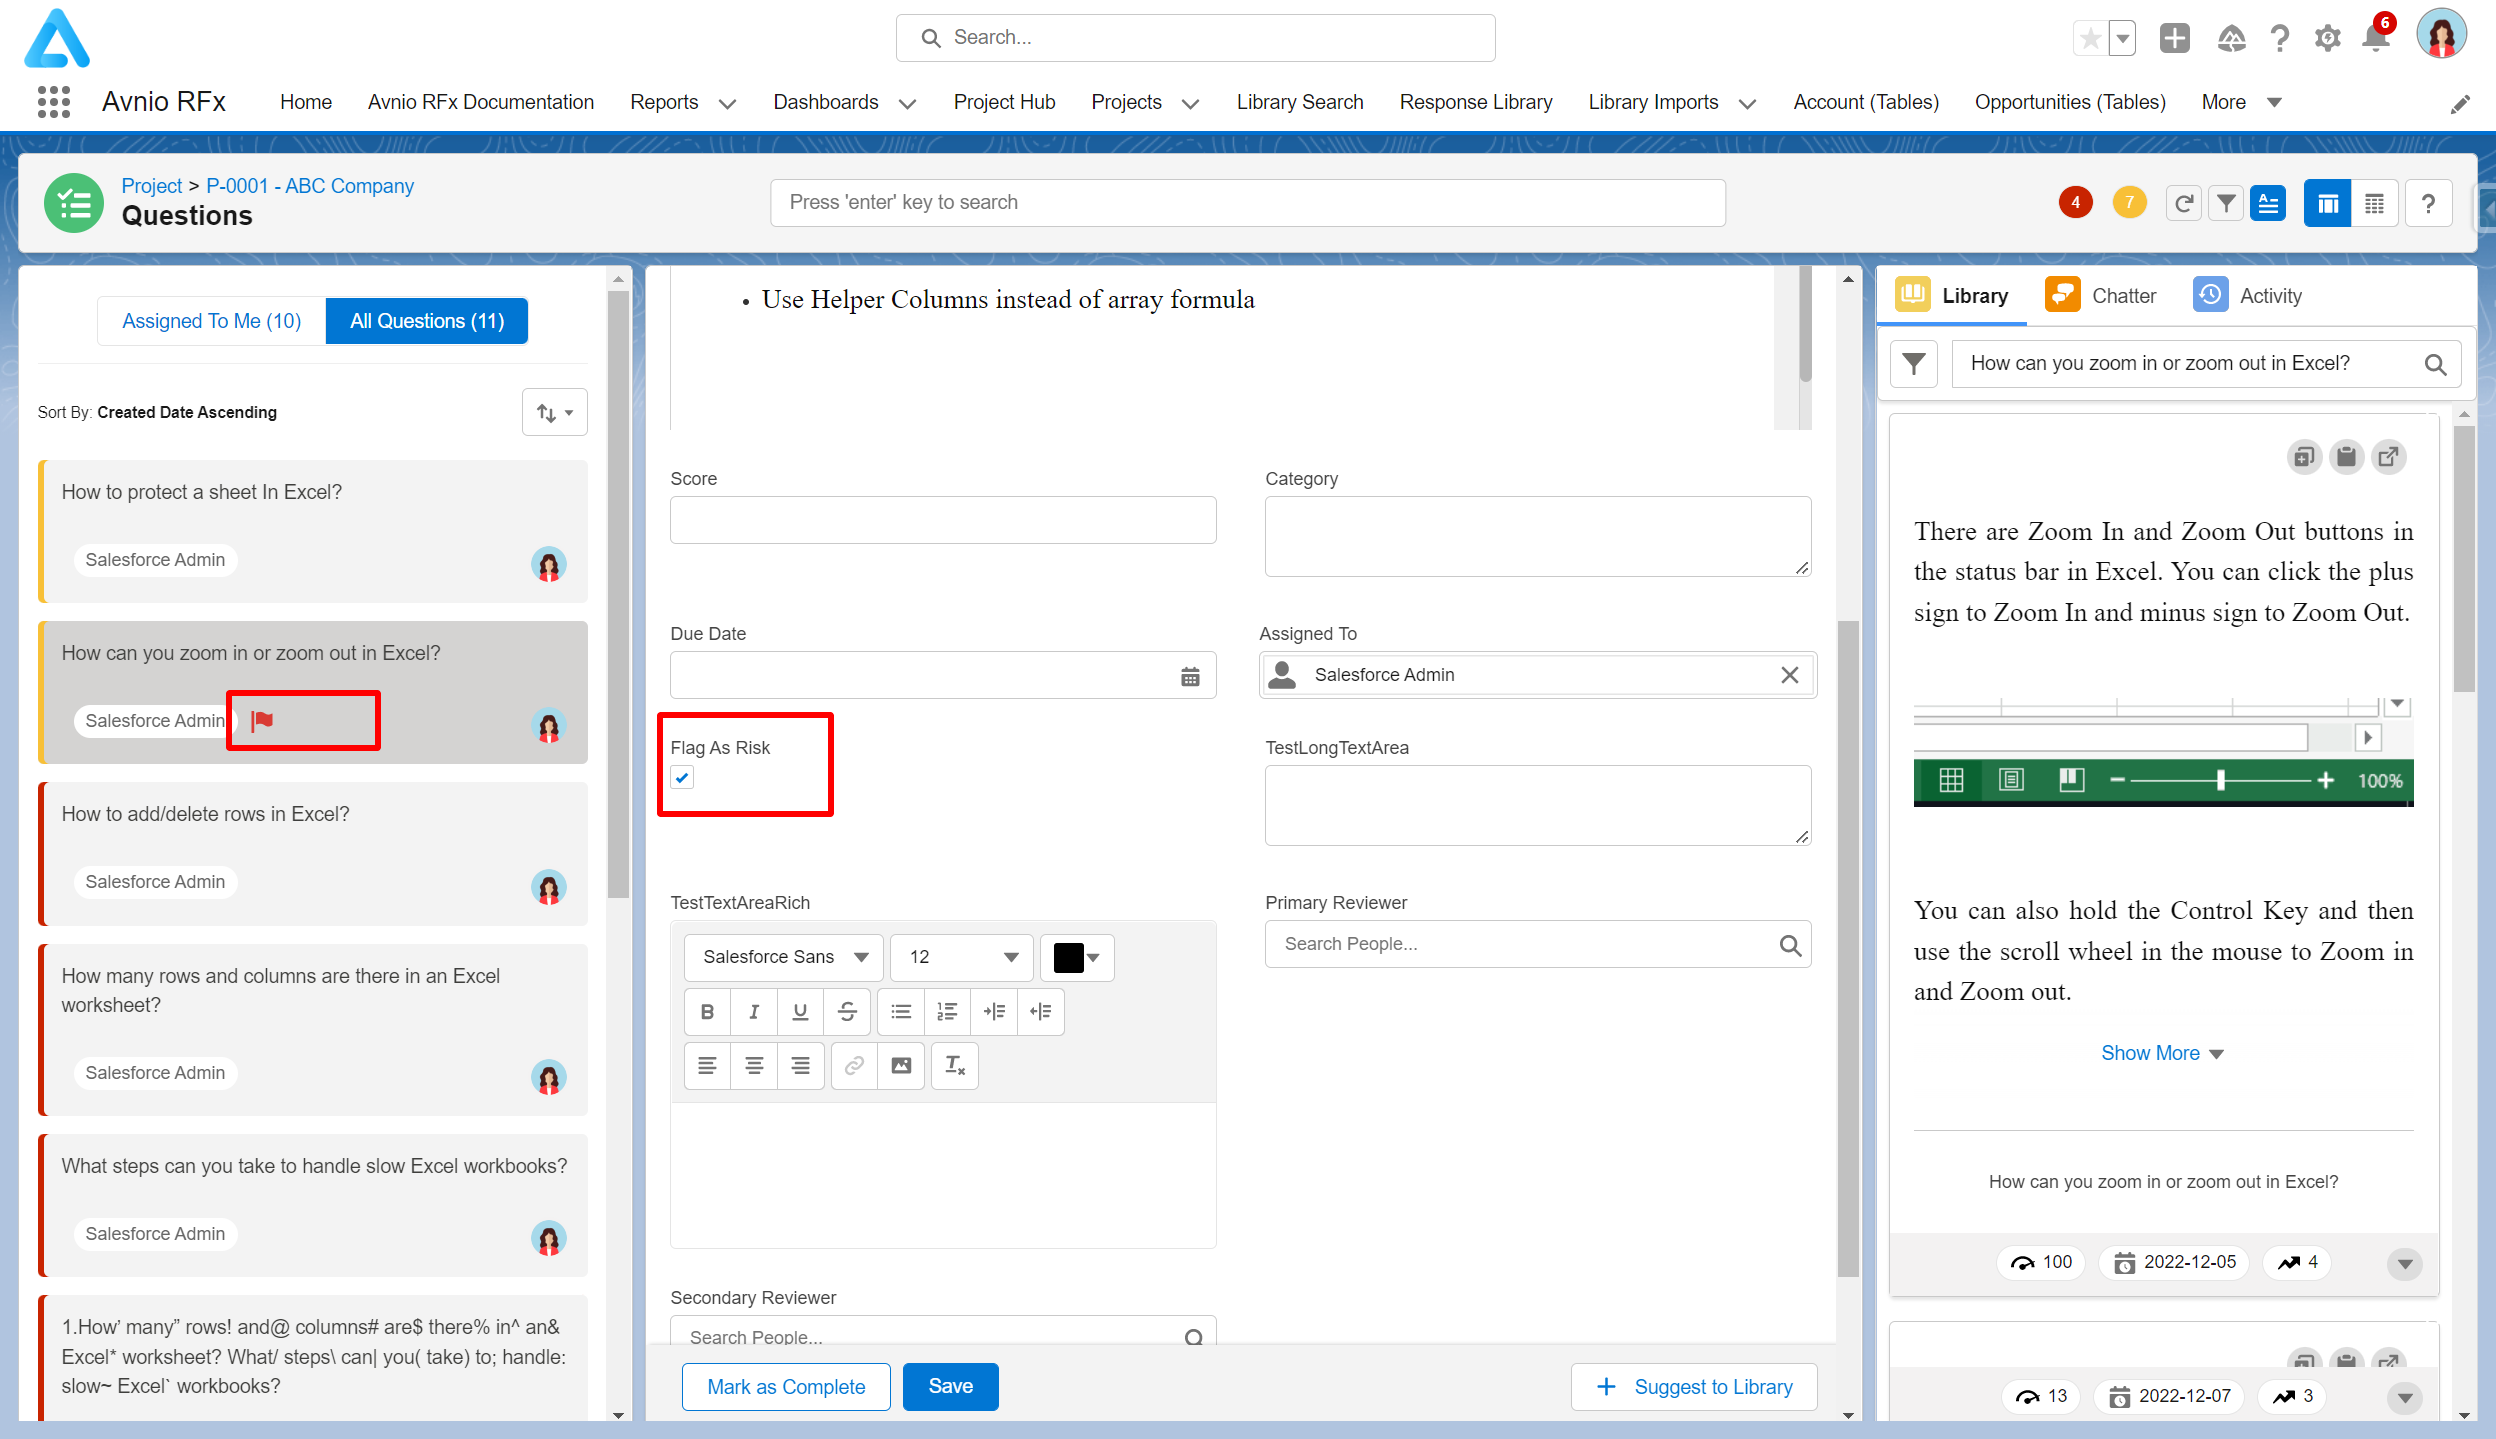
Task: Open the More navigation dropdown
Action: click(x=2242, y=102)
